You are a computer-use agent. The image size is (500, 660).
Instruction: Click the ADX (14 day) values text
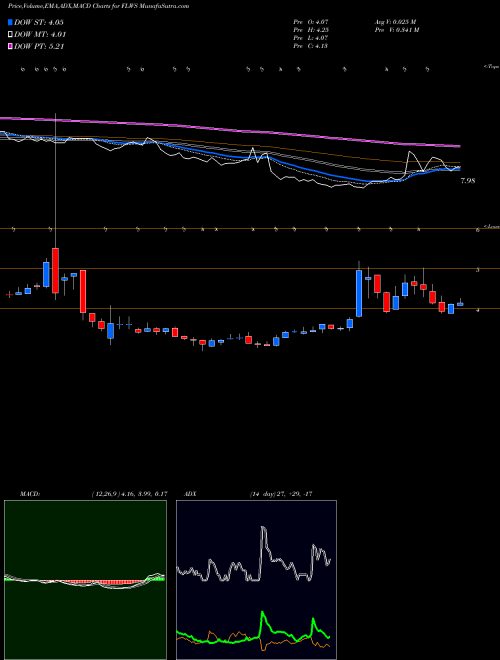[x=280, y=494]
